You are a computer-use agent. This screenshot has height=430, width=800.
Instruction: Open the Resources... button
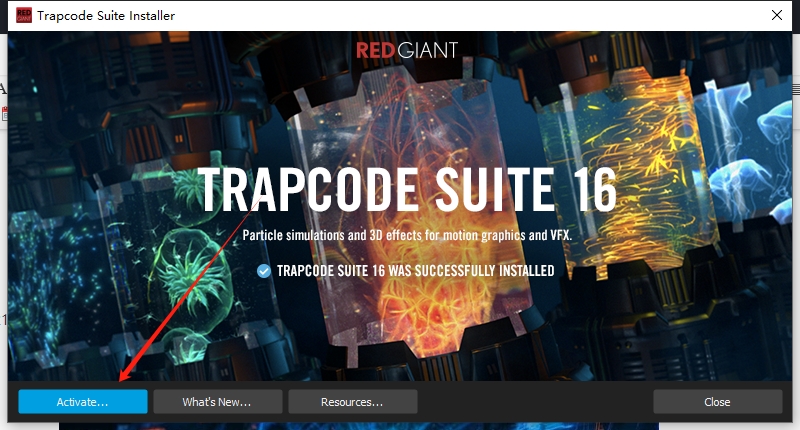[x=353, y=402]
